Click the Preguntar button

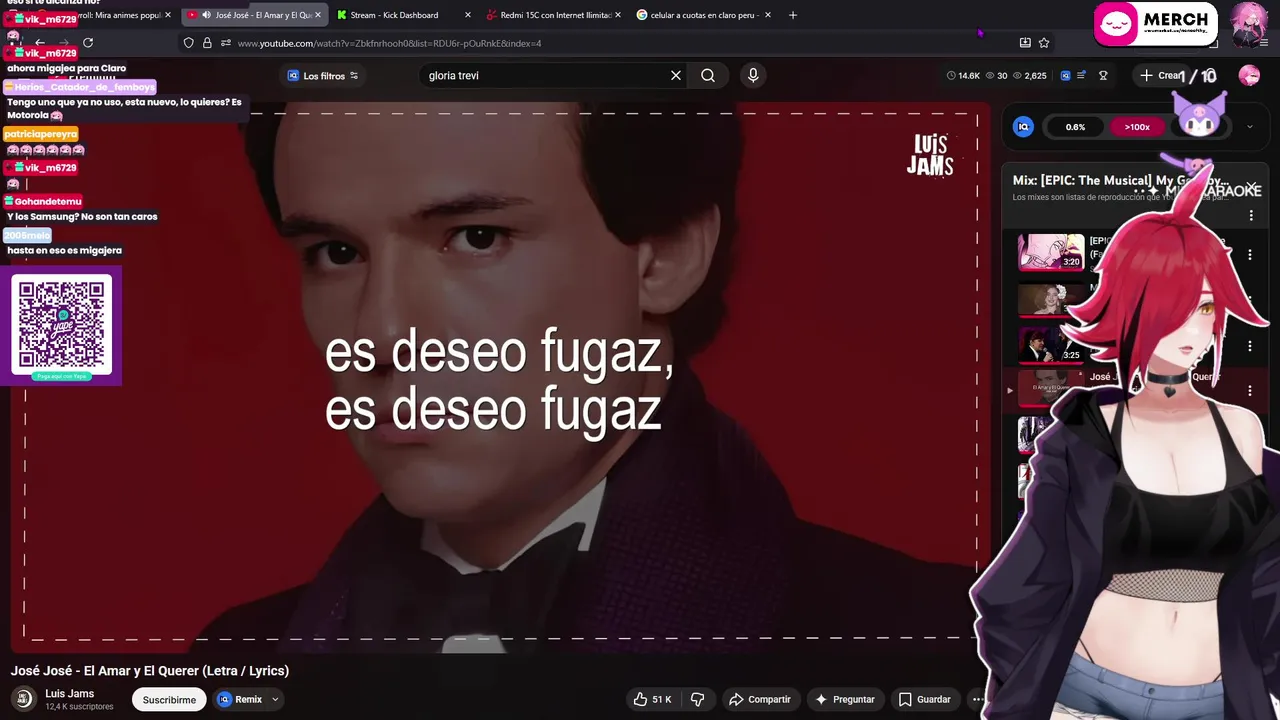point(845,699)
